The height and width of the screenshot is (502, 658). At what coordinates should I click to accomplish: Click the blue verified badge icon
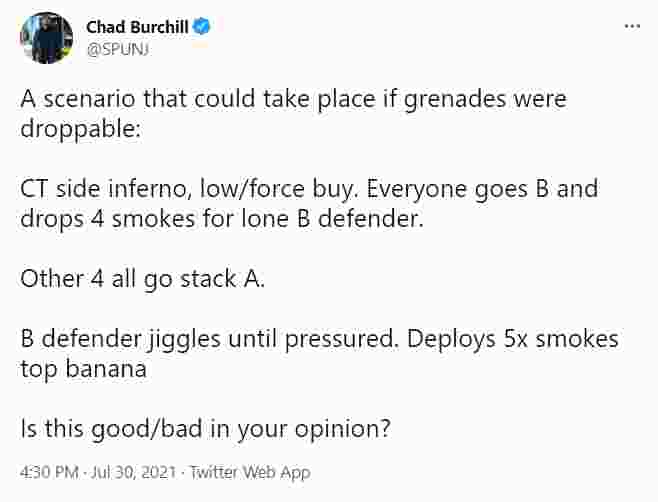pos(201,26)
